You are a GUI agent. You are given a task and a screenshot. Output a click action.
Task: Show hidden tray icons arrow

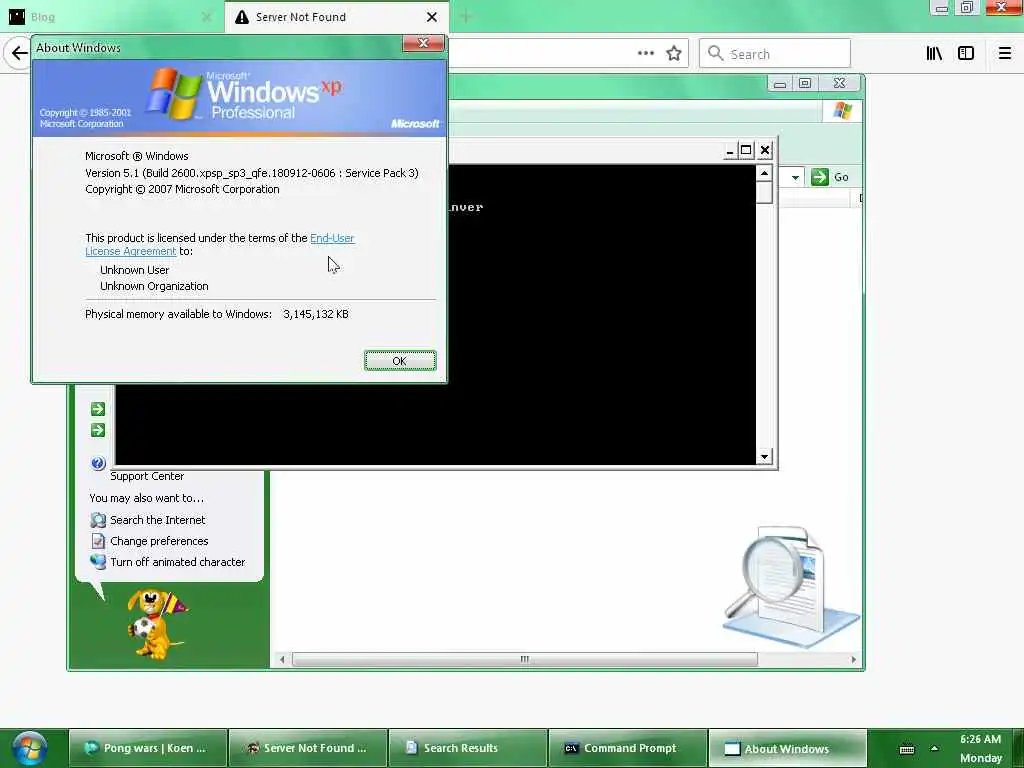pos(935,749)
